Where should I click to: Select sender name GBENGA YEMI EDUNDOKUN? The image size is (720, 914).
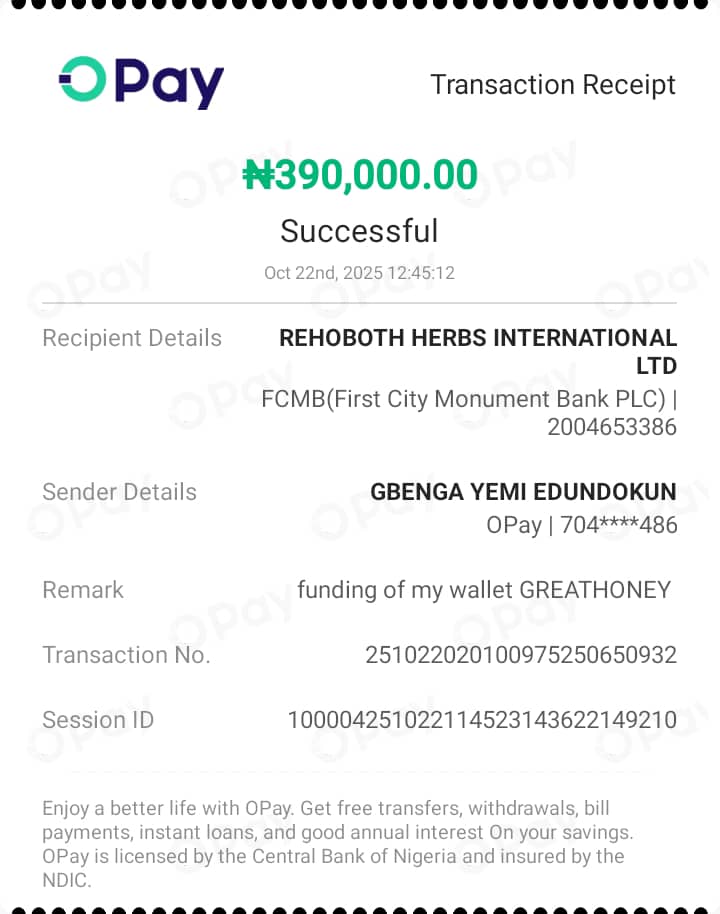tap(523, 492)
